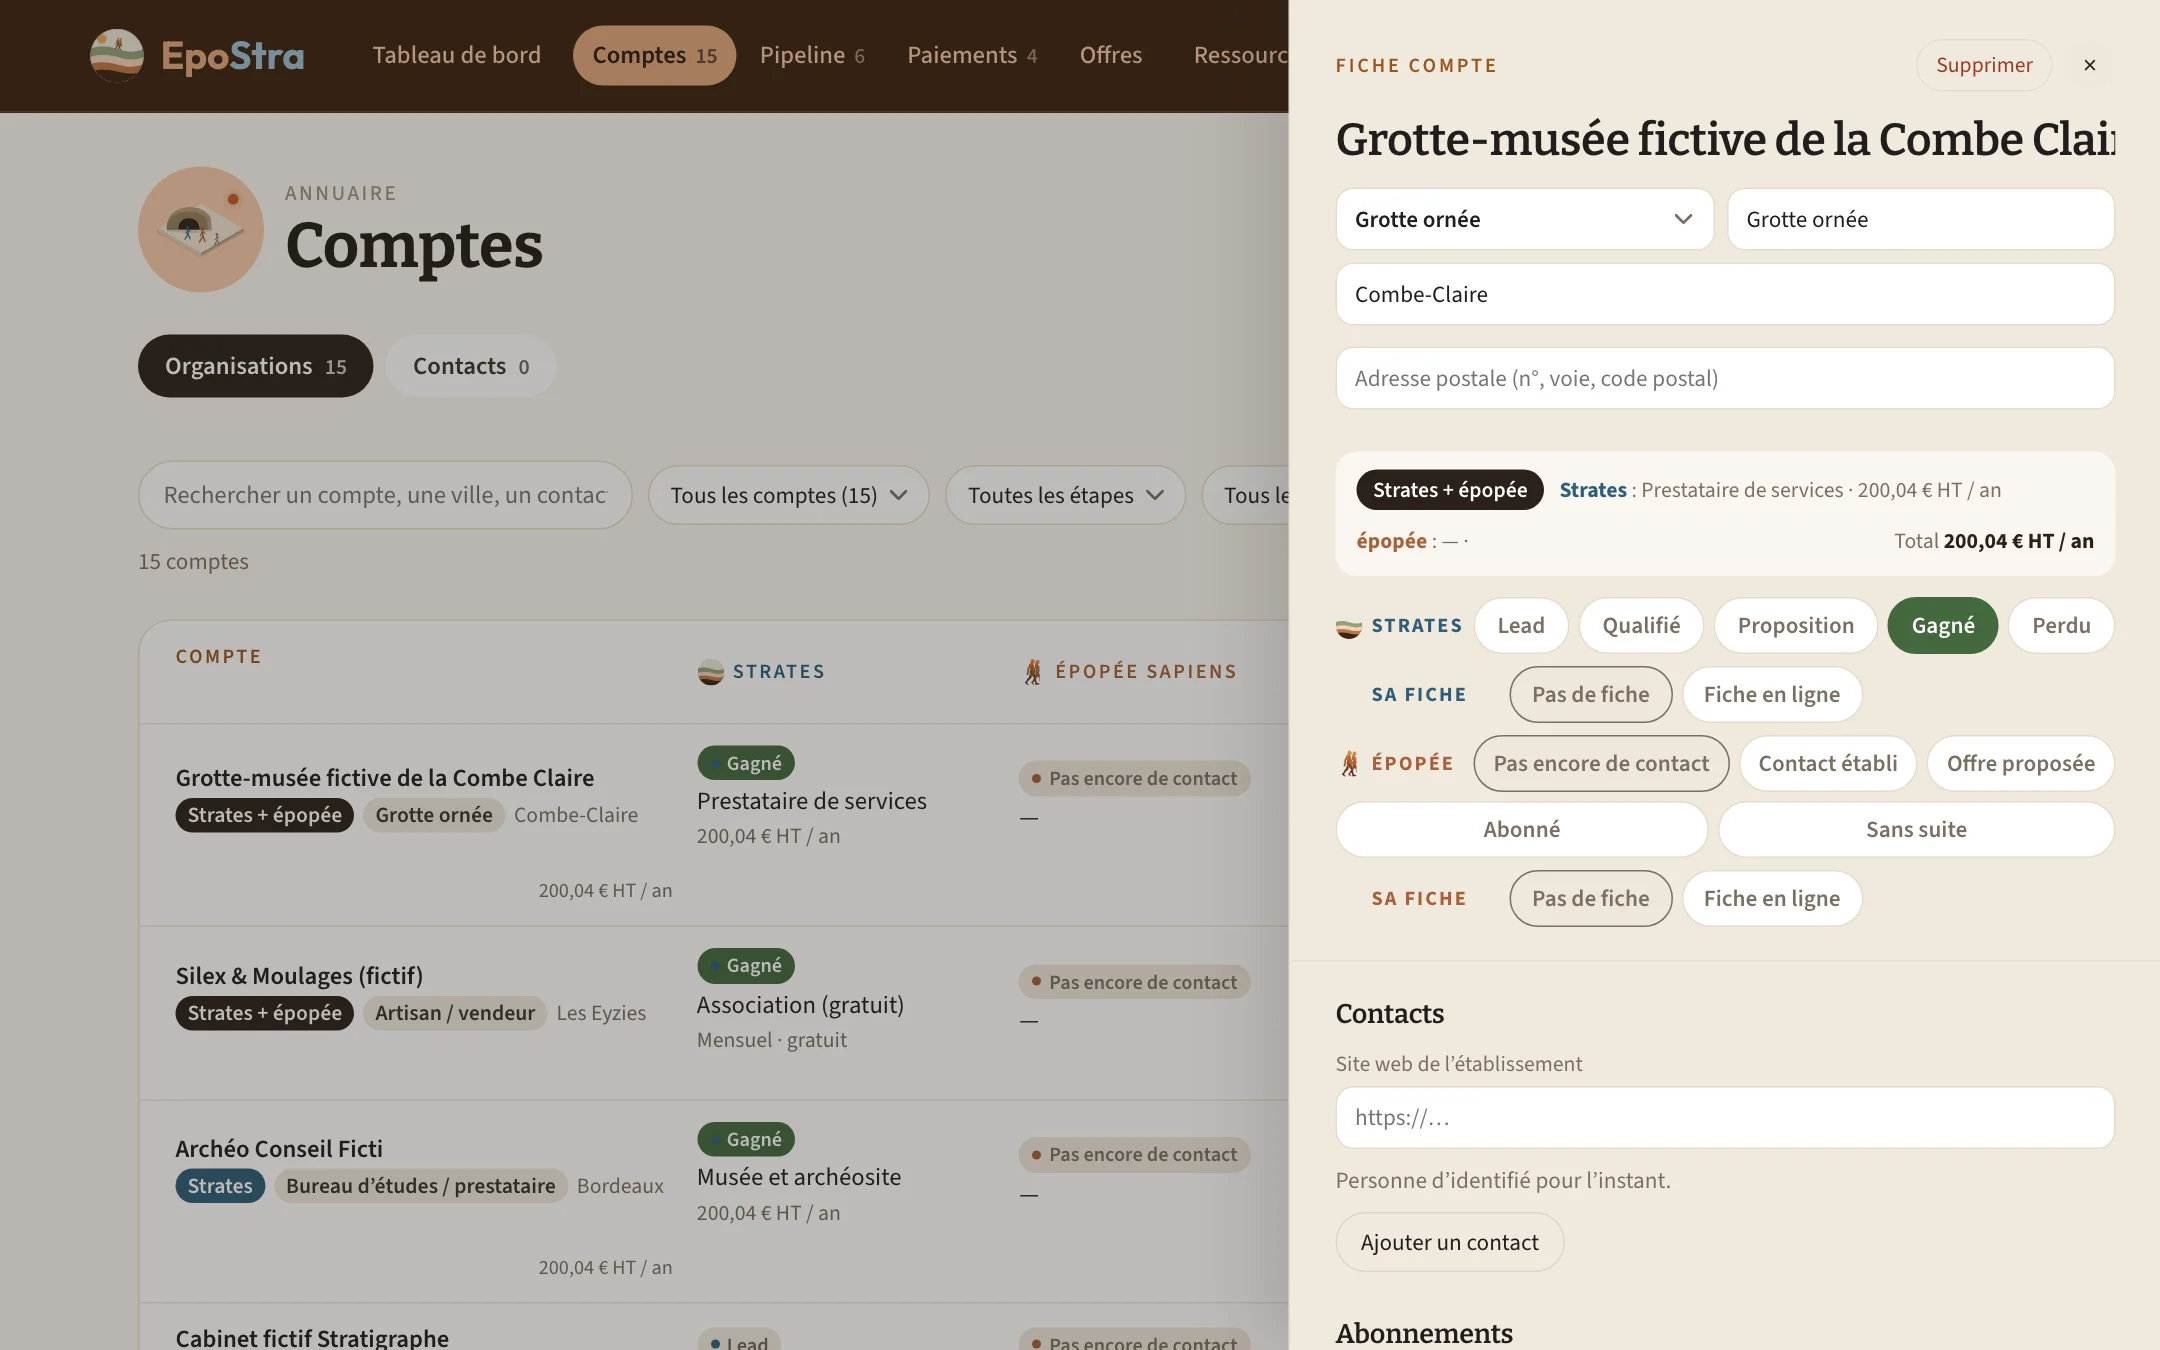This screenshot has height=1350, width=2160.
Task: Choose Contact établi for Épopée
Action: pos(1827,764)
